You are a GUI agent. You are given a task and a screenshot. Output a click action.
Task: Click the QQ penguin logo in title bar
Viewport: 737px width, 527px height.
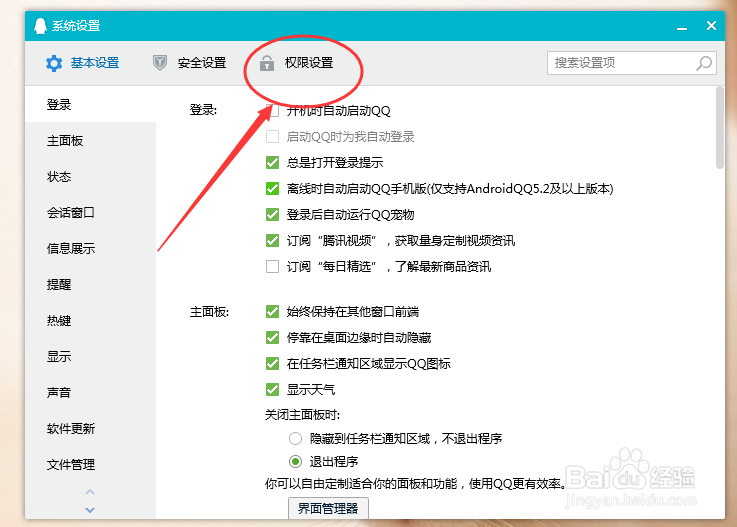pos(40,26)
